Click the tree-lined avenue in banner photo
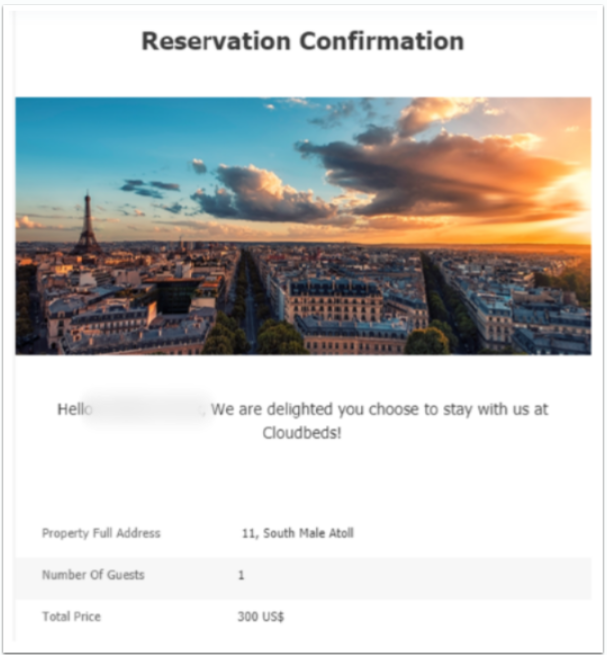The image size is (607, 655). coord(247,300)
